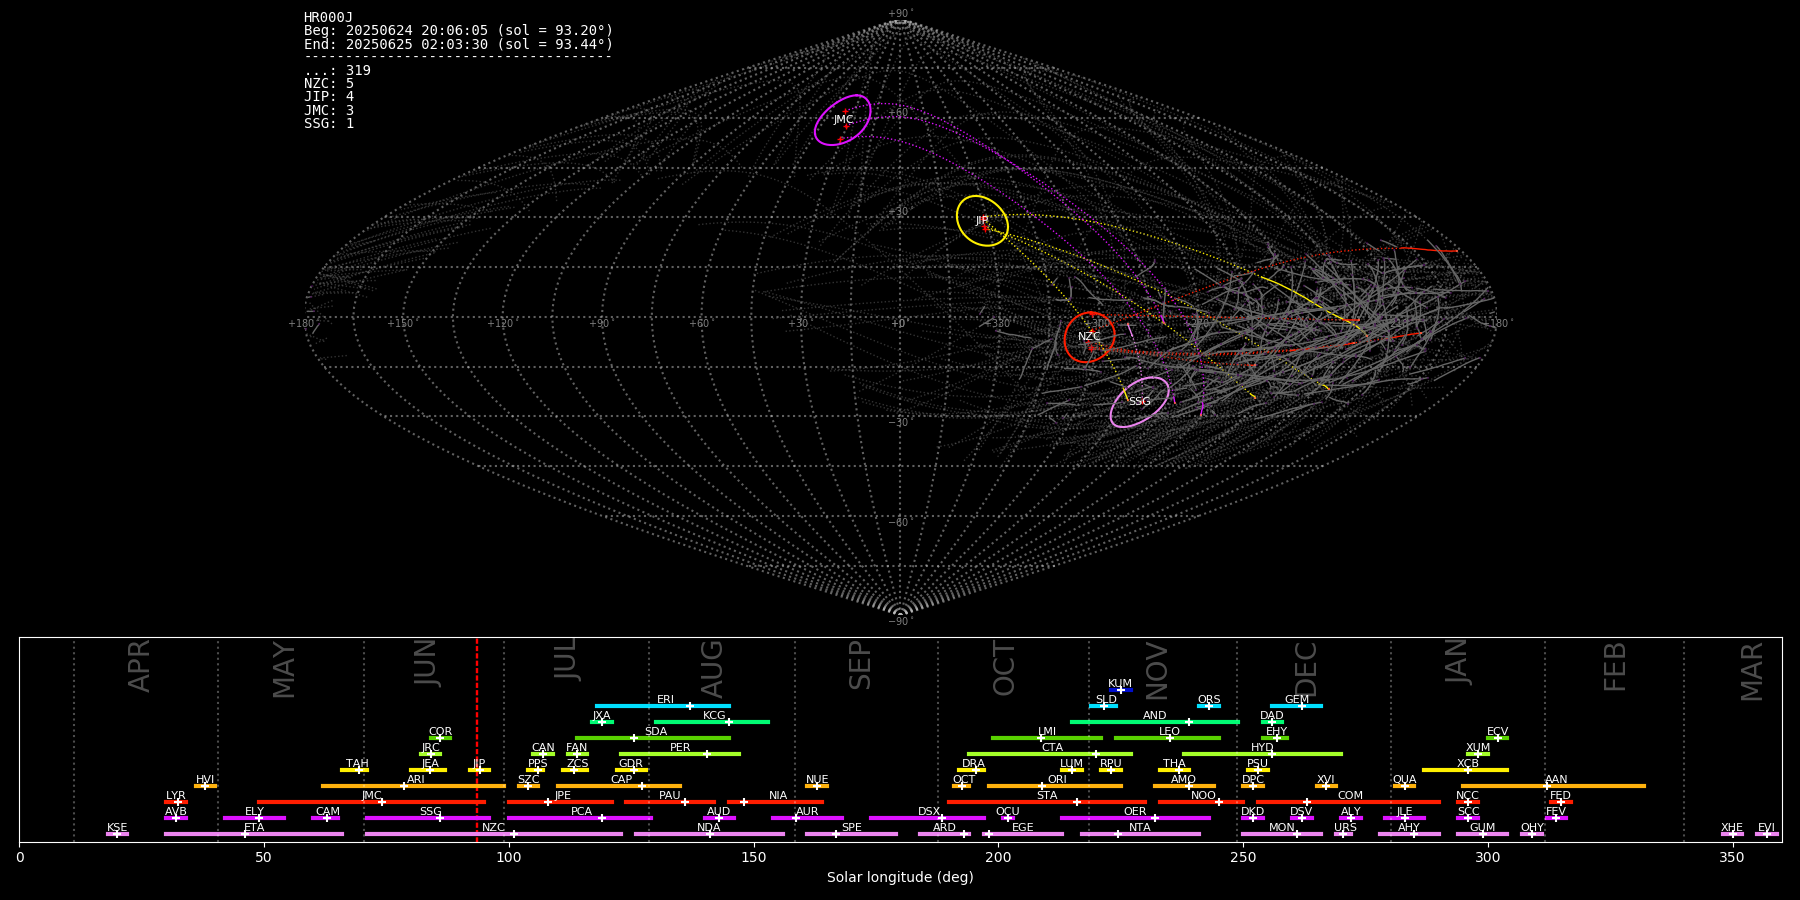
Task: Select the ORI shower bar
Action: 1055,786
